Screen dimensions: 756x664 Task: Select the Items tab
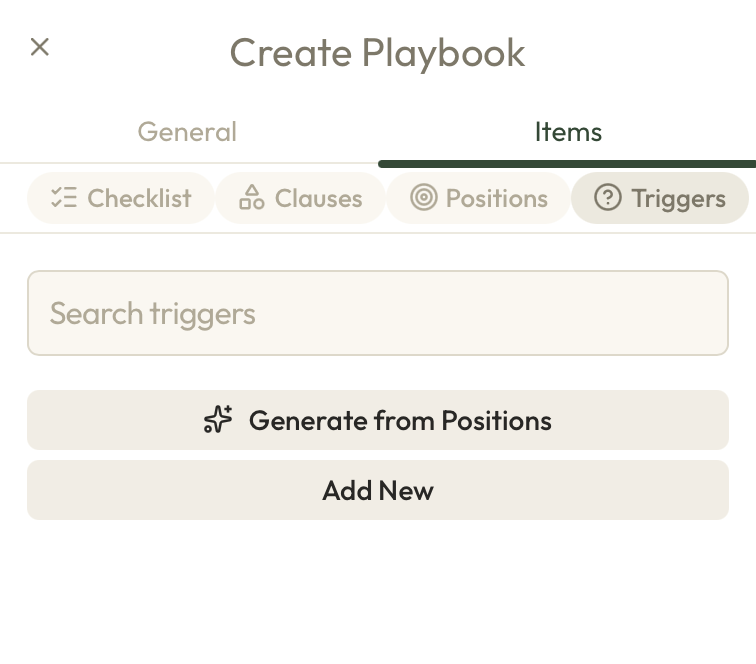[568, 132]
